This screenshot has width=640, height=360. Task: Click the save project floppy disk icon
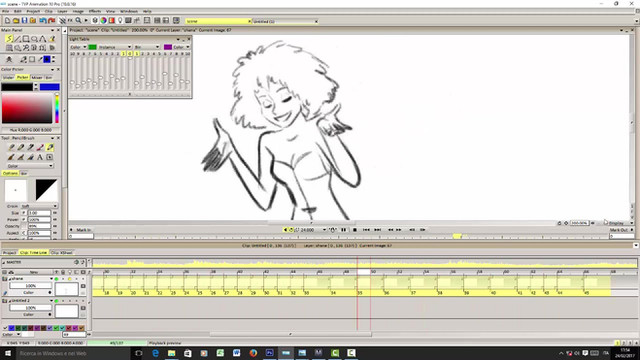(24, 20)
